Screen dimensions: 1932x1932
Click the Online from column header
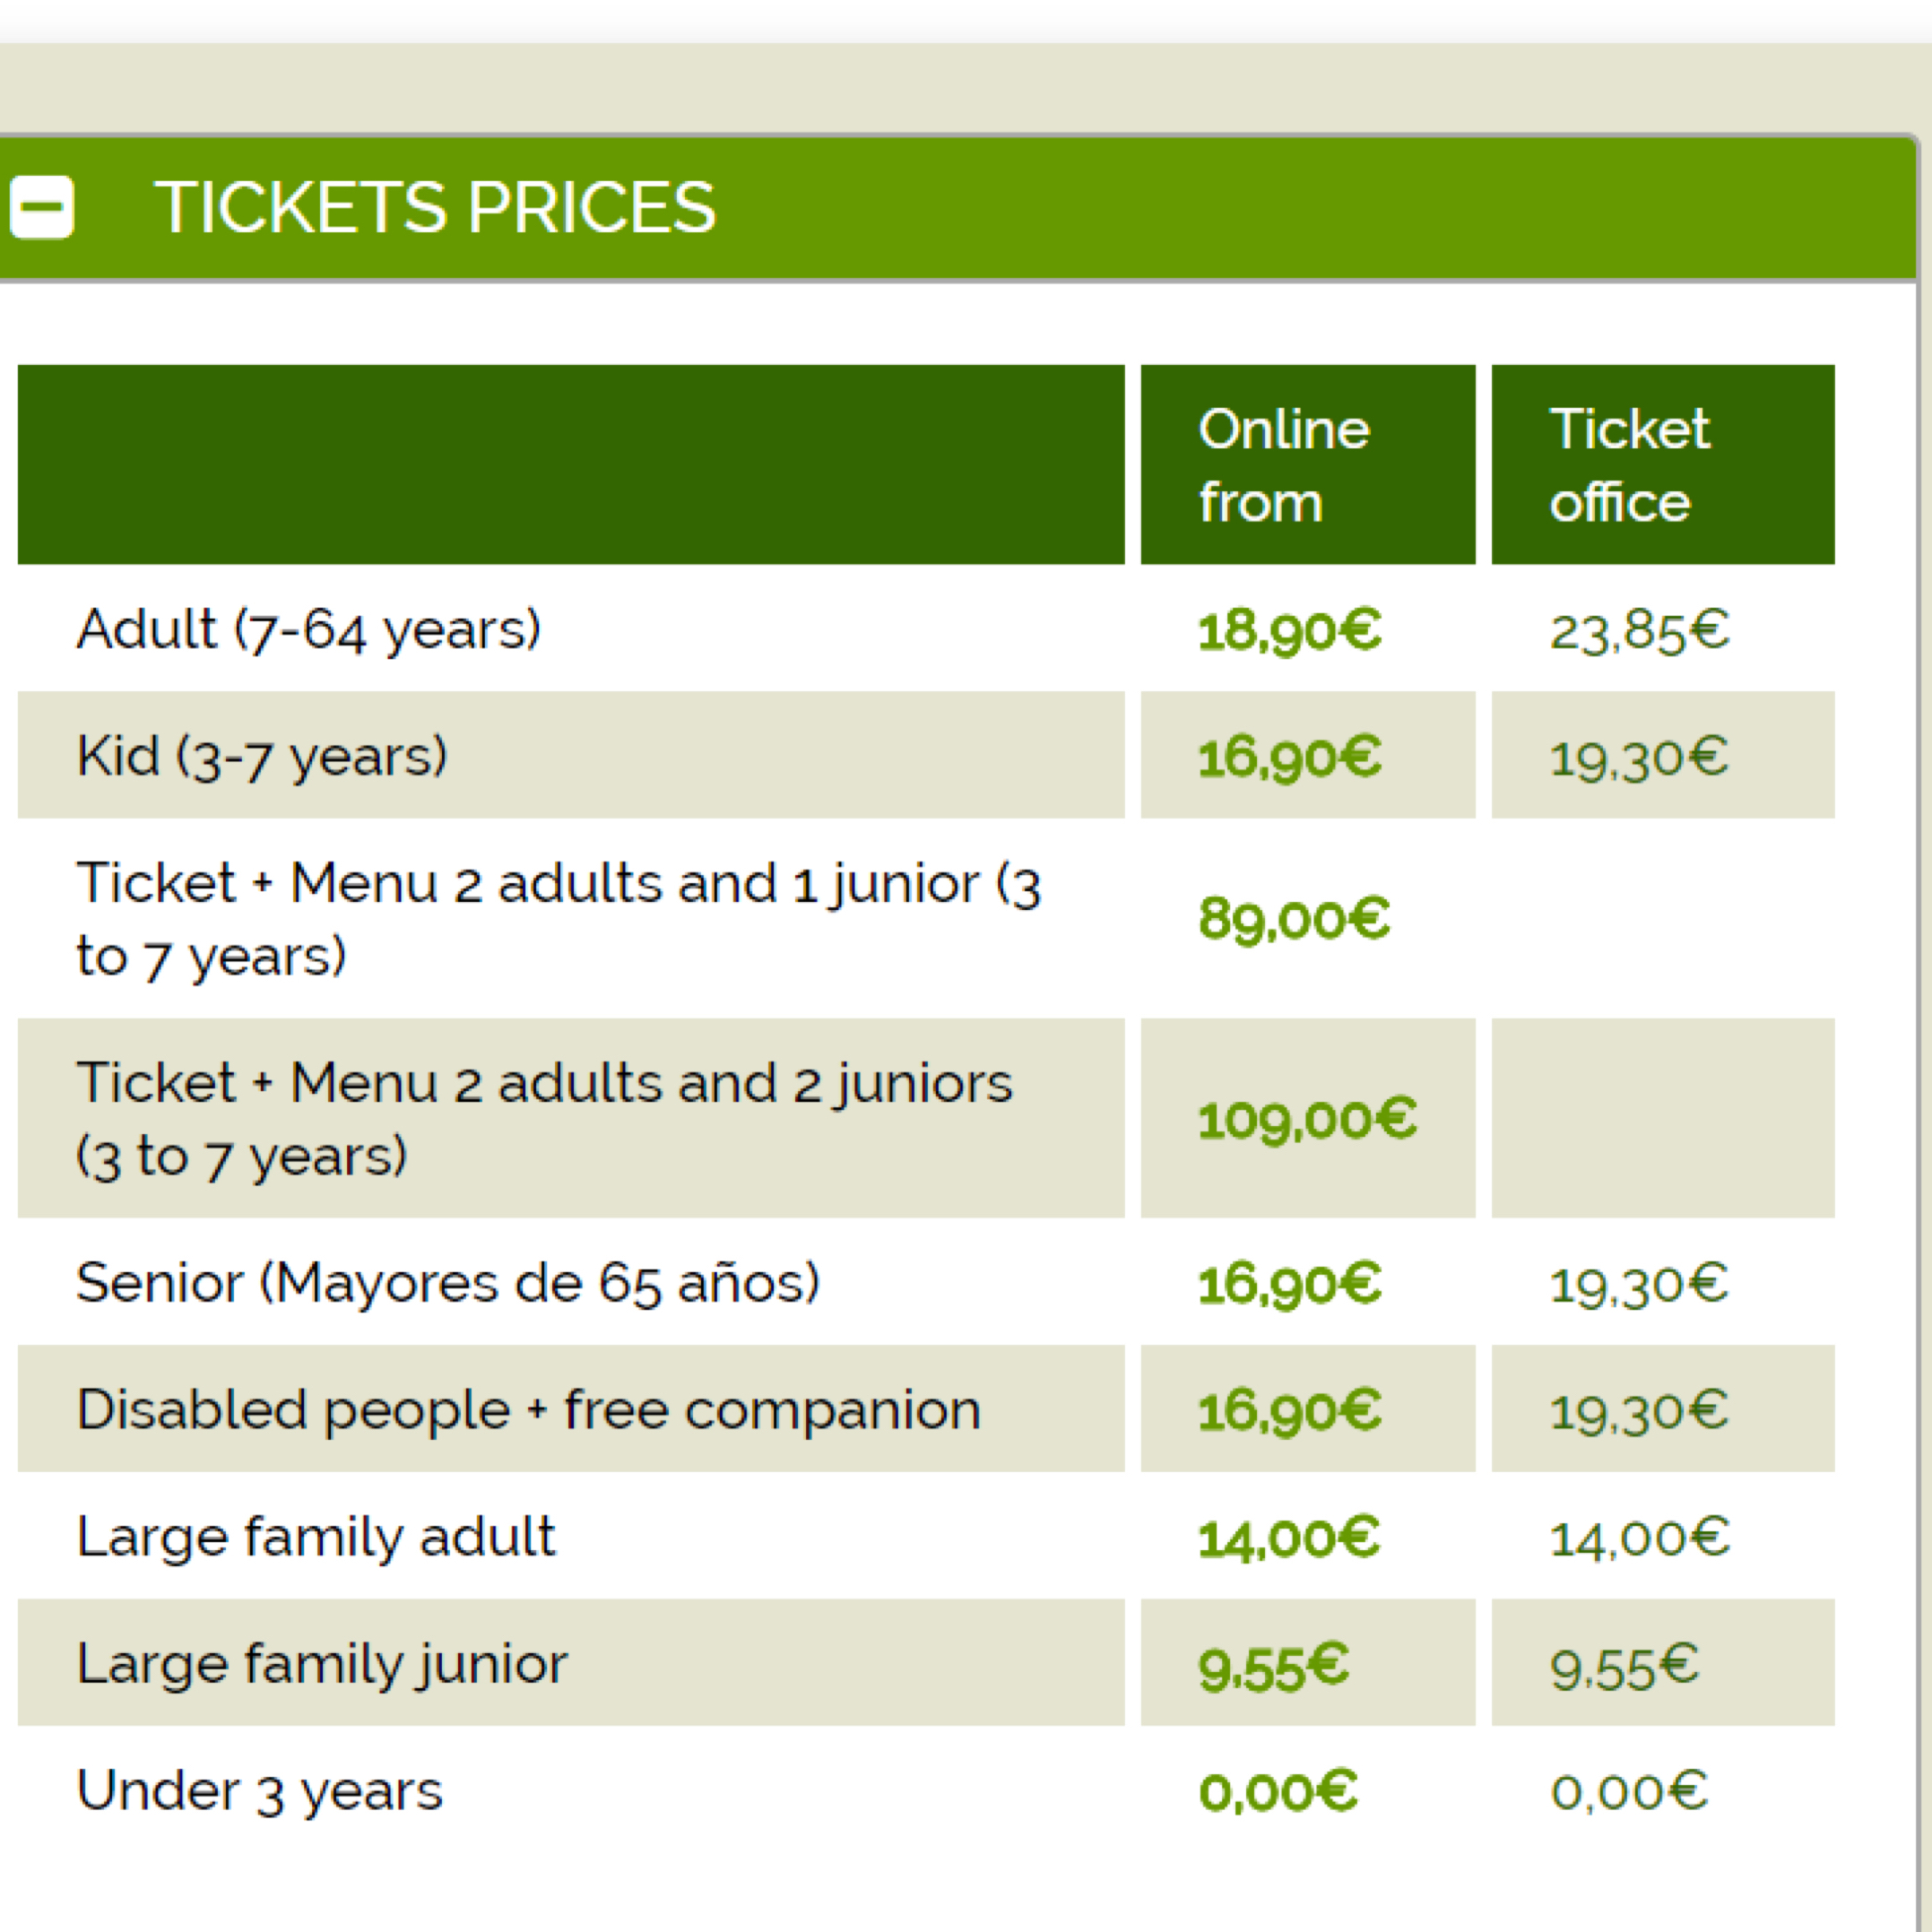(x=1308, y=465)
